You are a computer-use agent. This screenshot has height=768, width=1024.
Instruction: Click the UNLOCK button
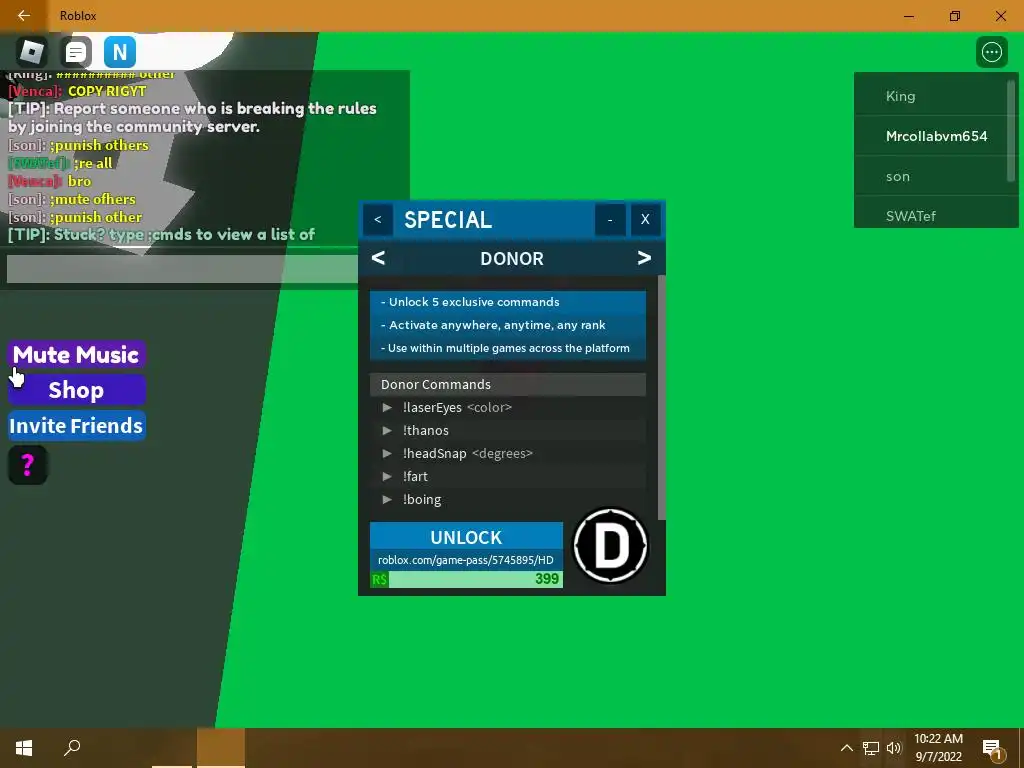tap(466, 537)
